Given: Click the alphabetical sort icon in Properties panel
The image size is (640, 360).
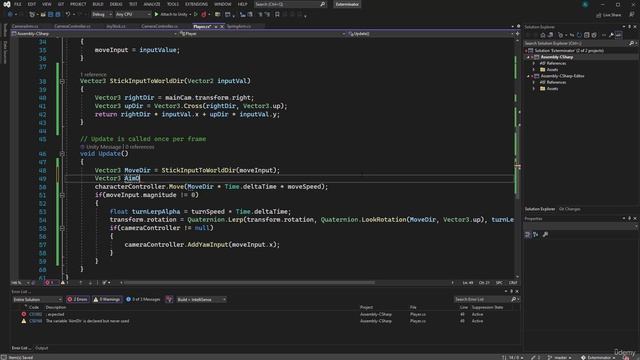Looking at the screenshot, I should 536,235.
